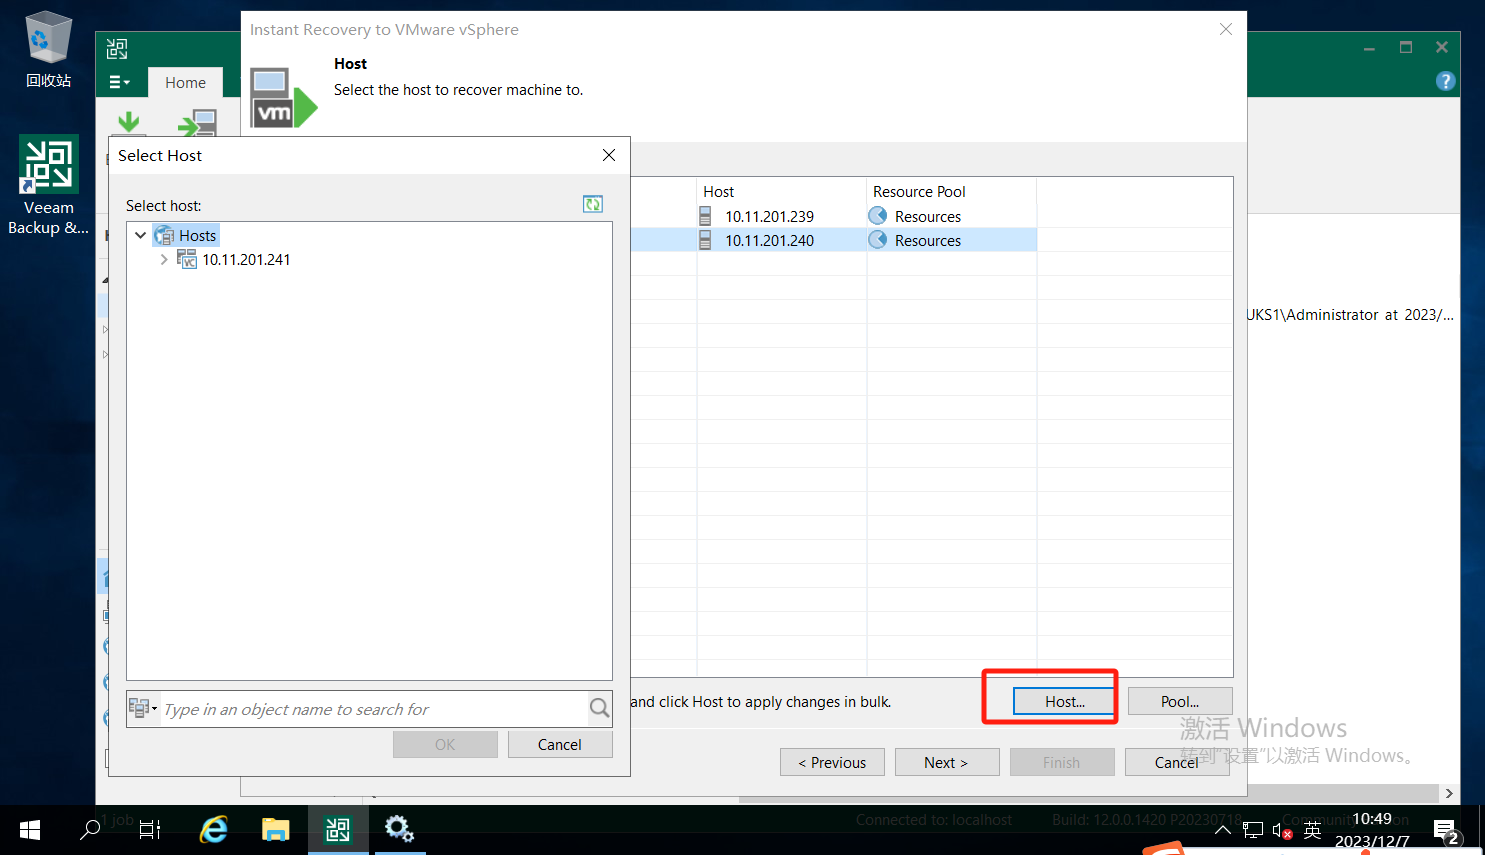Click the taskbar search icon
This screenshot has height=855, width=1485.
pos(90,829)
